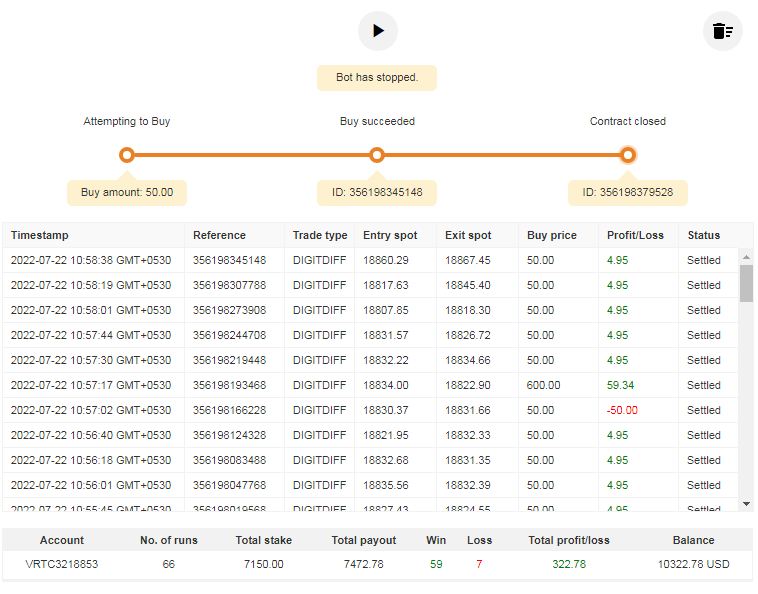Click the scroll down arrow in table
758x594 pixels.
746,504
